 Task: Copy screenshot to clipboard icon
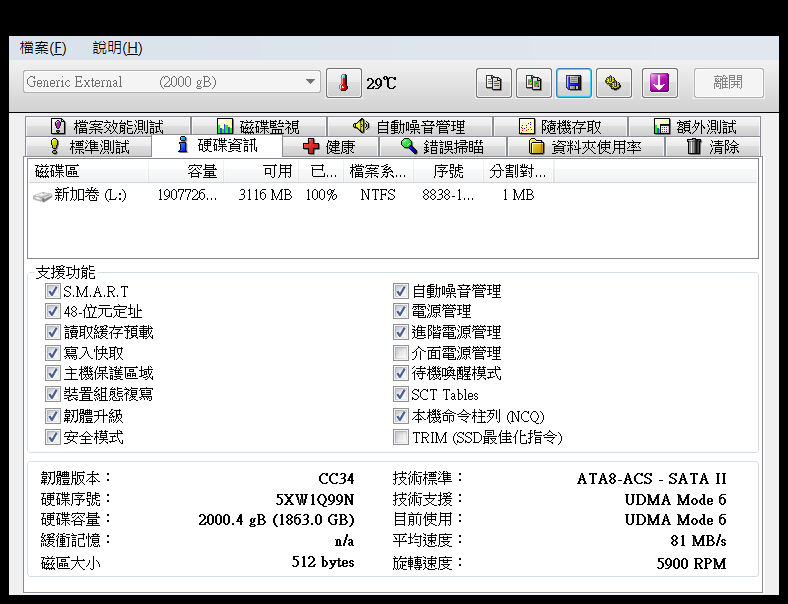(x=534, y=83)
